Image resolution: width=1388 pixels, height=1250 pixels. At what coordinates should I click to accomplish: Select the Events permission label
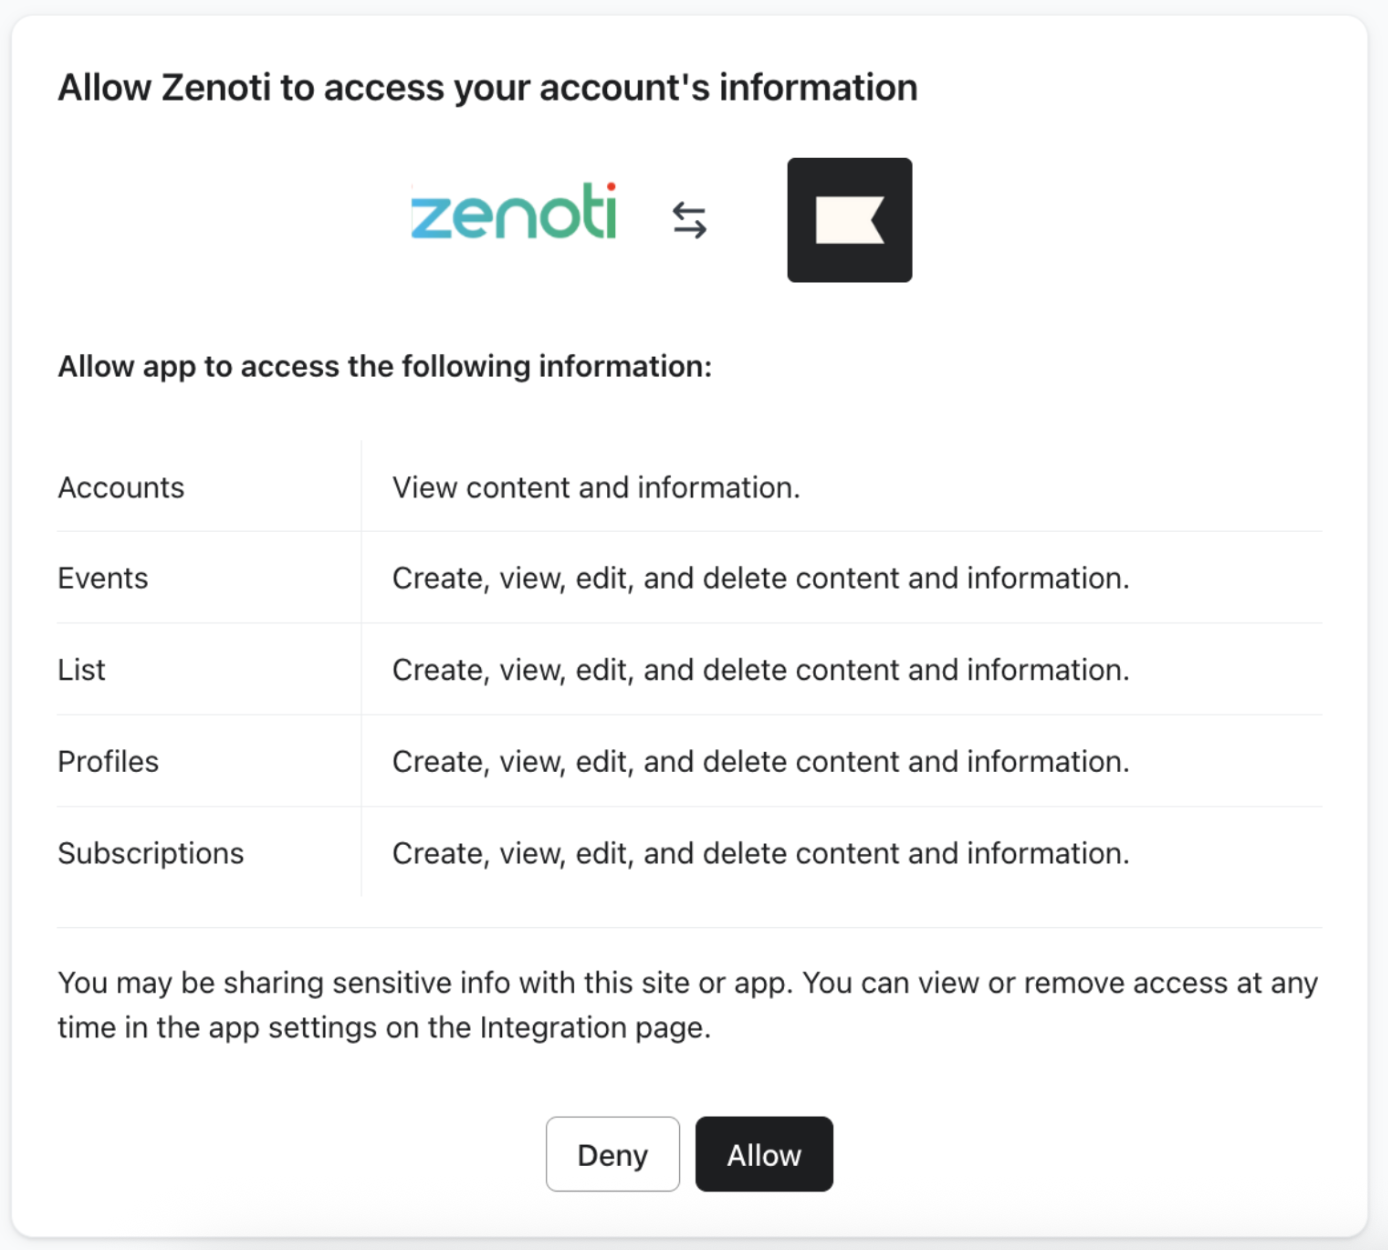tap(103, 579)
